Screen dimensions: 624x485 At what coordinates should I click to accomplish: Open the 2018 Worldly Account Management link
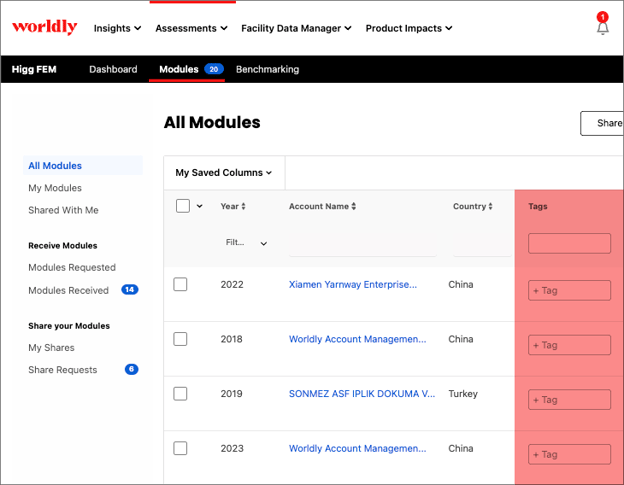357,339
